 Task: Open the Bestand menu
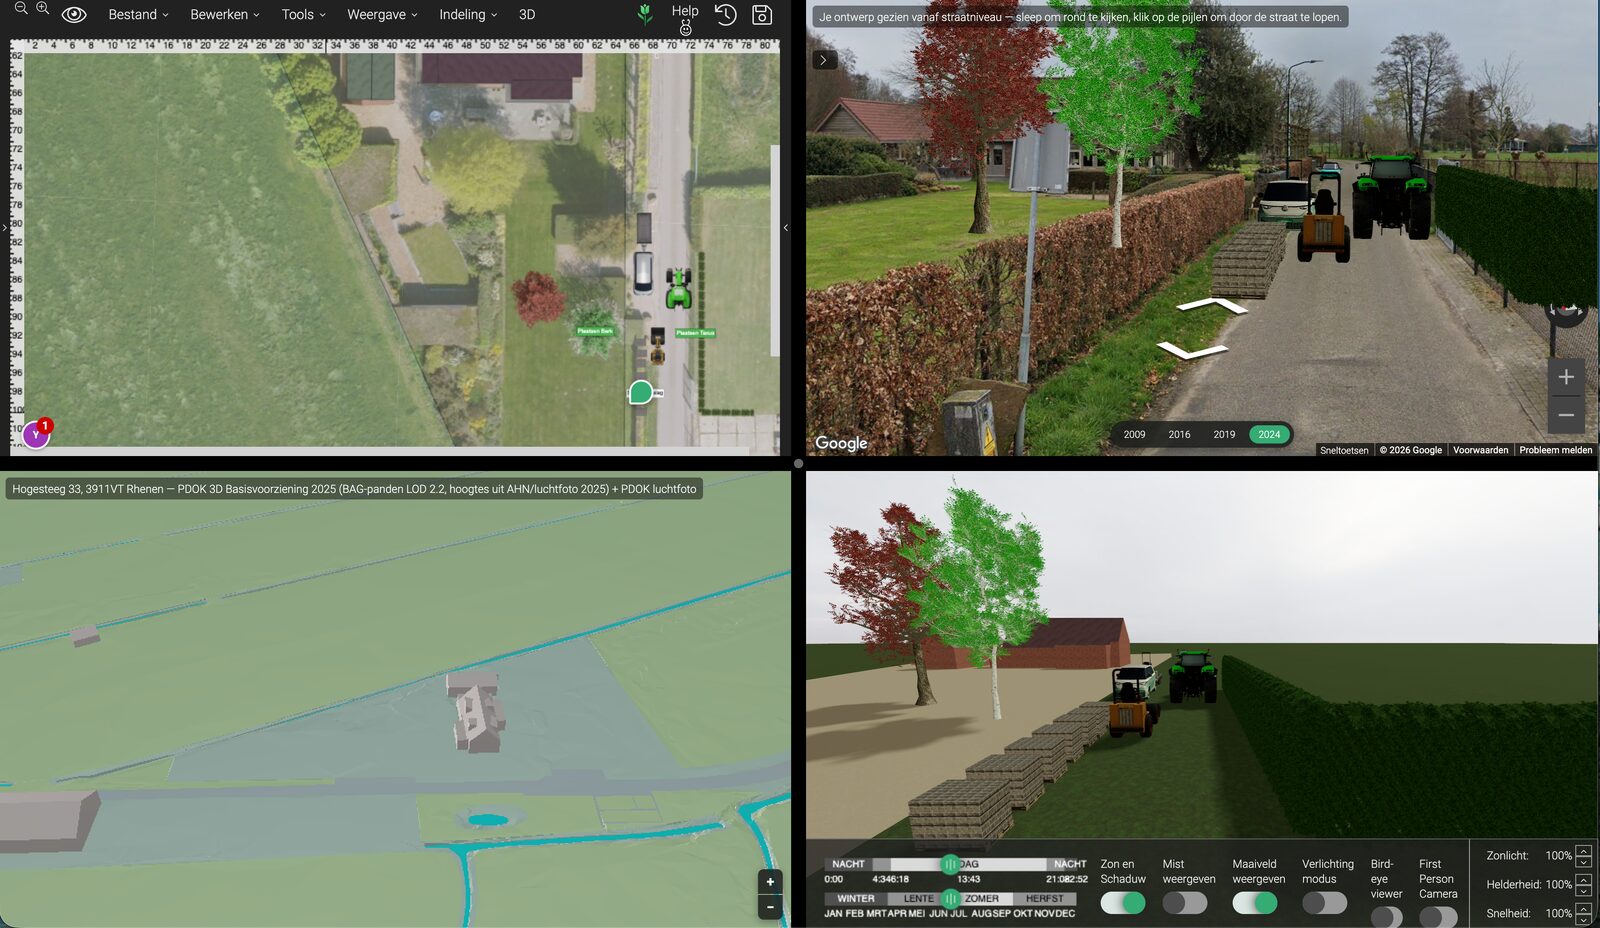click(x=138, y=15)
